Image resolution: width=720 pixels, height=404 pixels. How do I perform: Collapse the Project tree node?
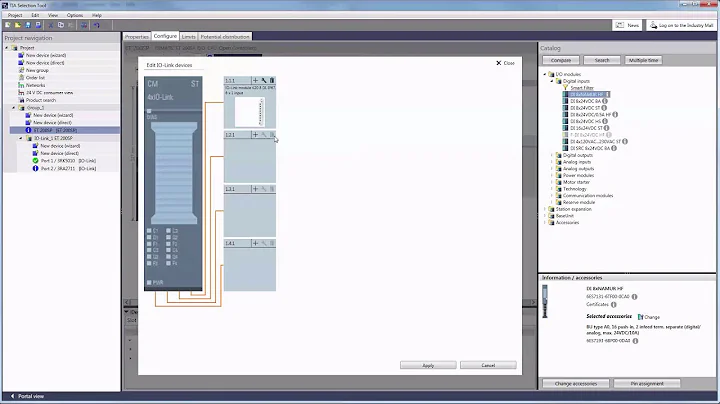[x=7, y=48]
